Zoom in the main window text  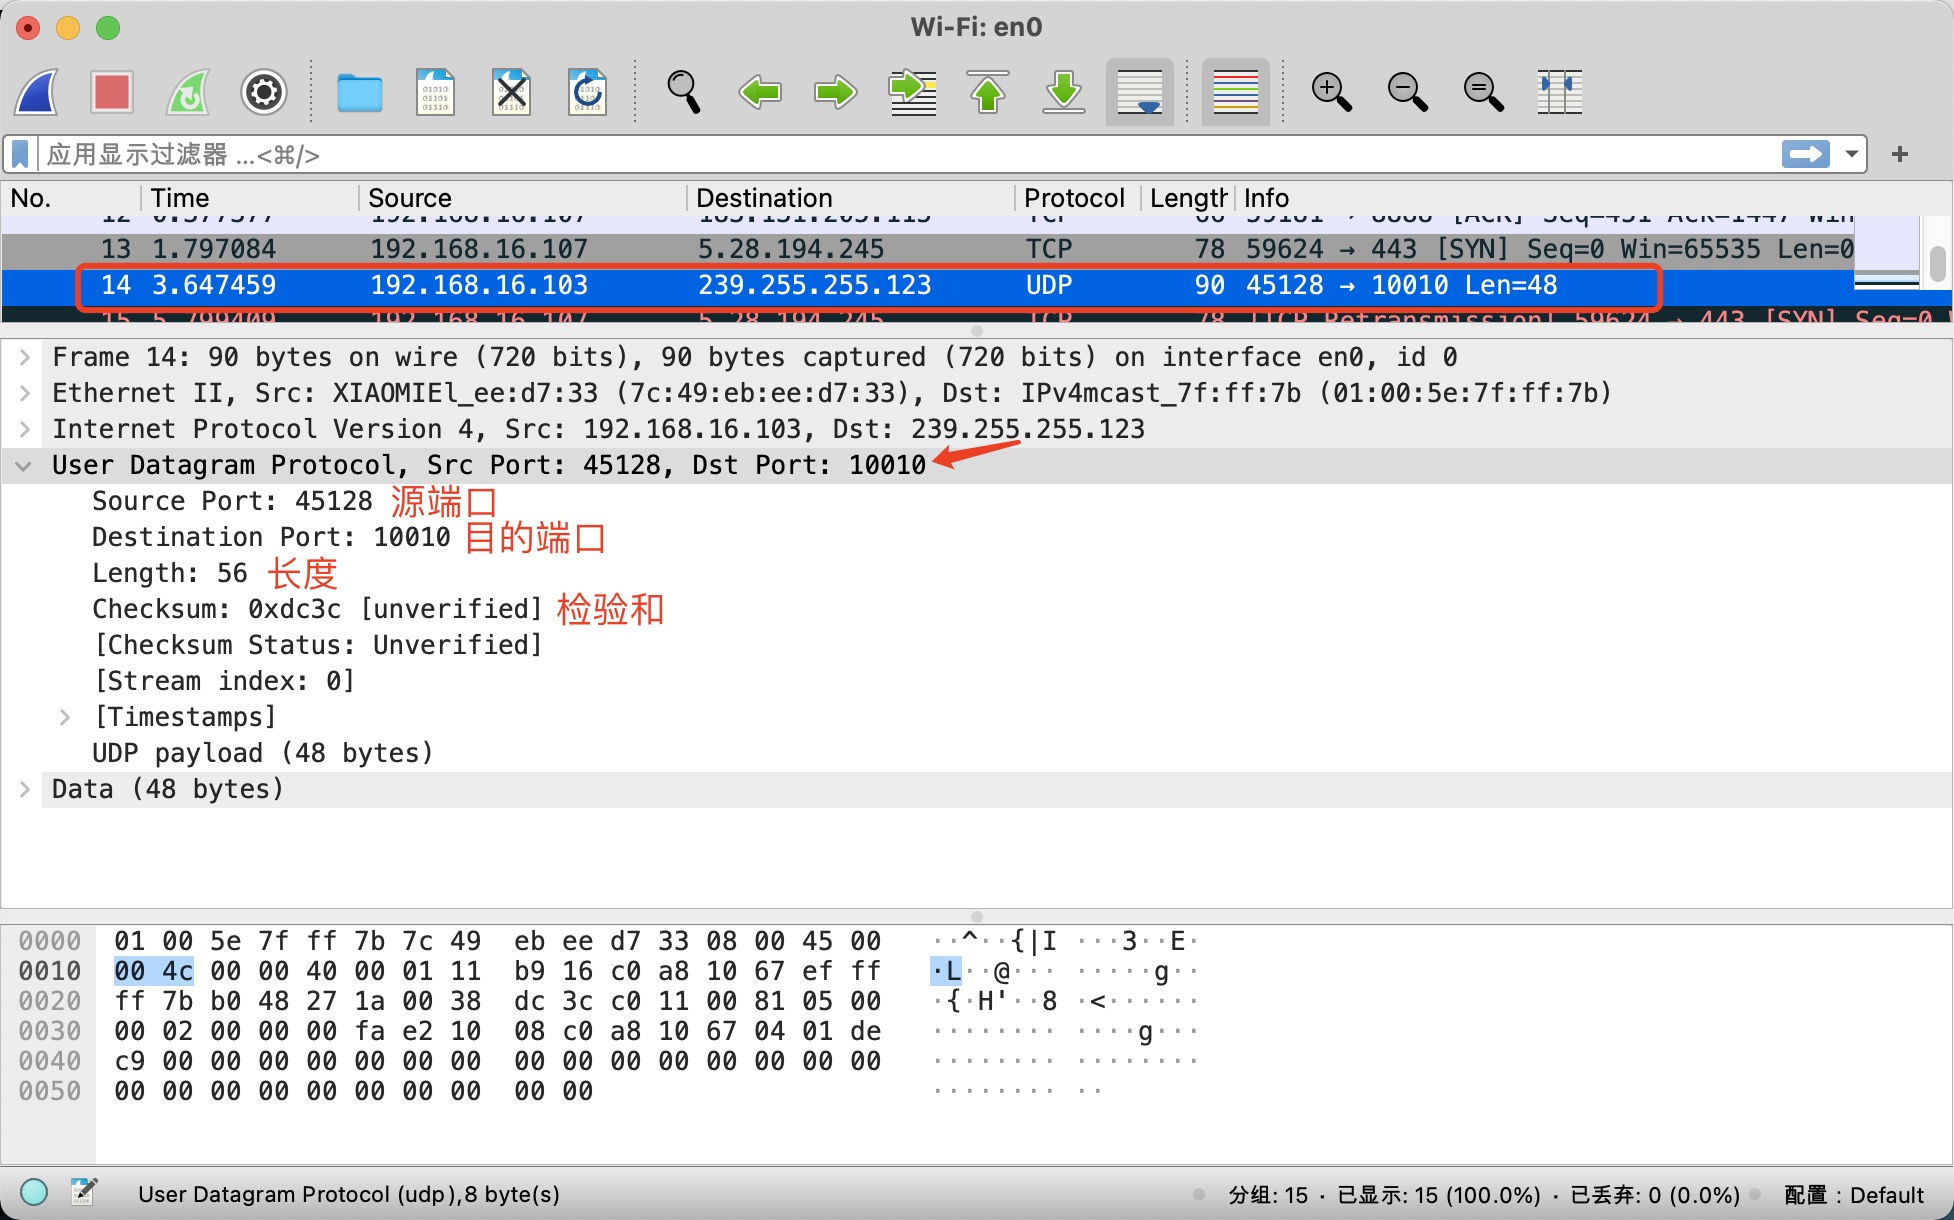click(1331, 93)
